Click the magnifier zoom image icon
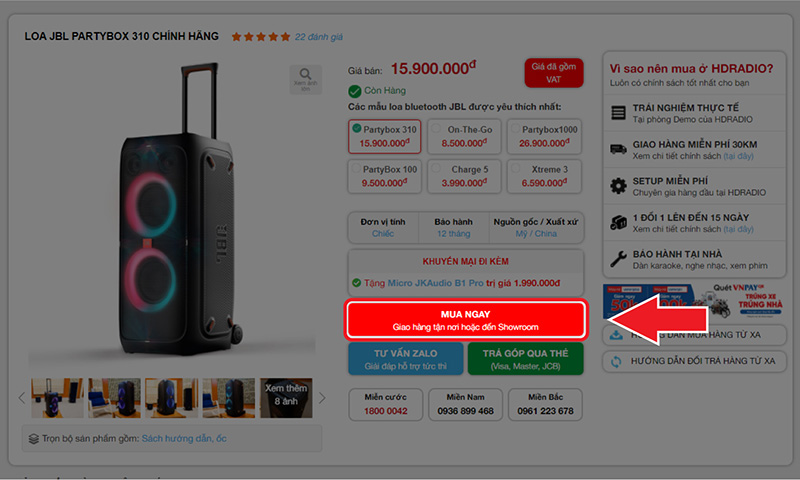Viewport: 800px width, 480px height. pyautogui.click(x=305, y=74)
